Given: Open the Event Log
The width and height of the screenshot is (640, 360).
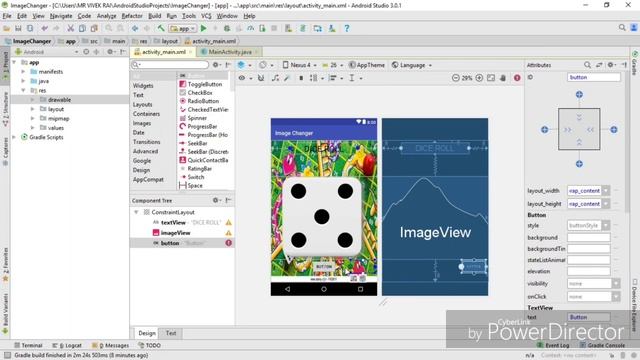Looking at the screenshot, I should (x=553, y=345).
